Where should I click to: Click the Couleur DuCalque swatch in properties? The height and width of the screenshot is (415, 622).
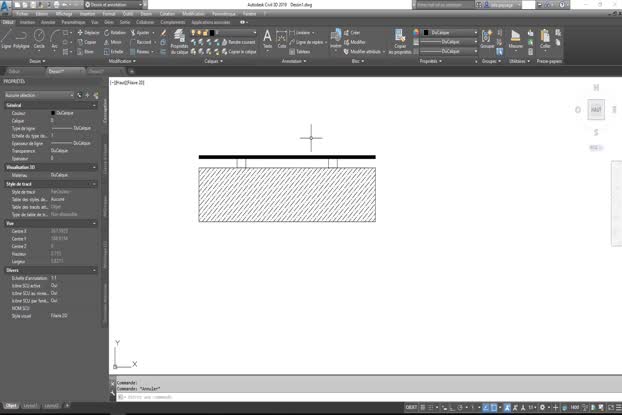pyautogui.click(x=53, y=113)
